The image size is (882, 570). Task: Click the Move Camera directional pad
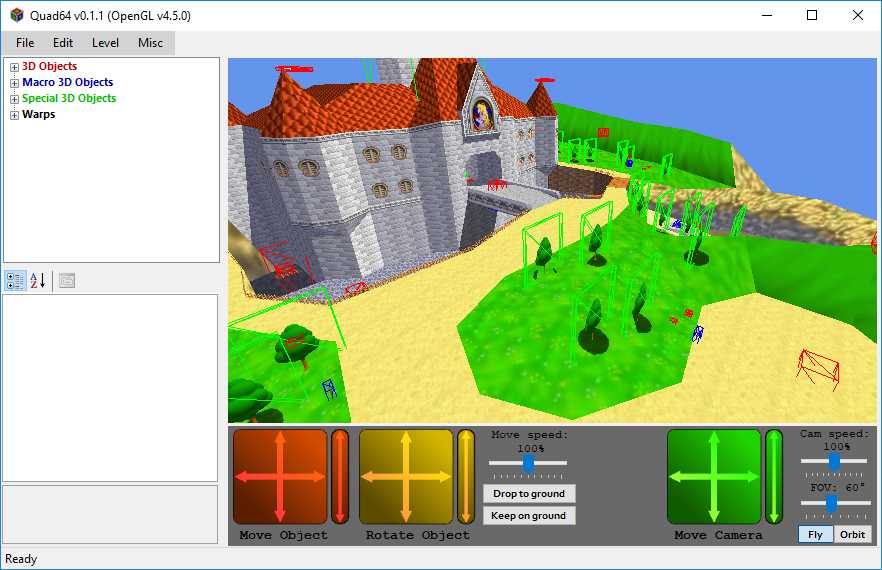[714, 477]
